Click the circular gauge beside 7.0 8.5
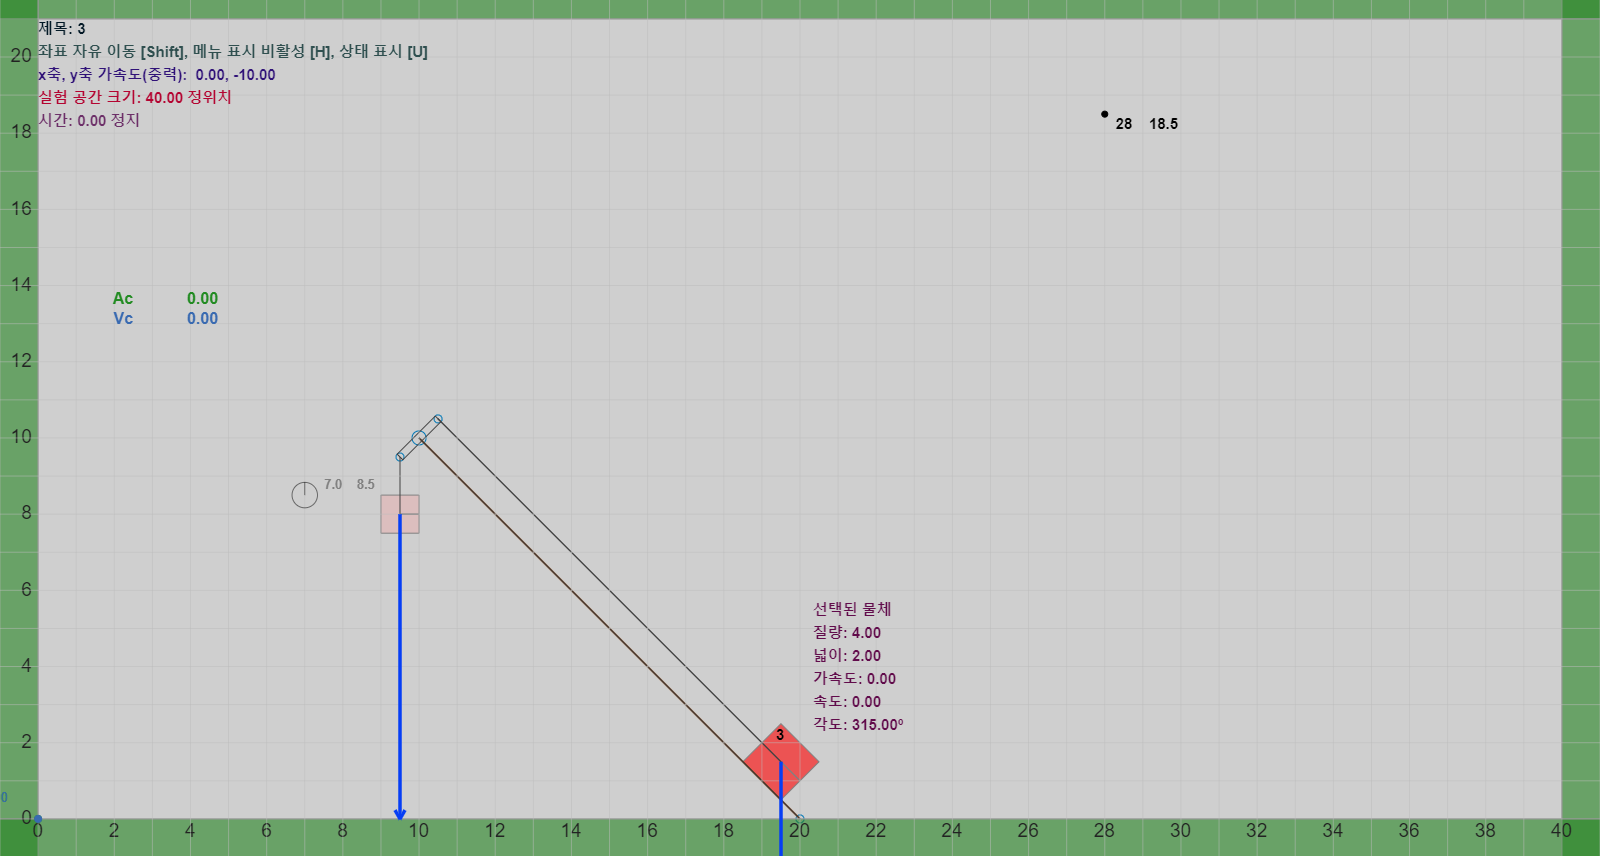Viewport: 1600px width, 856px height. pyautogui.click(x=305, y=494)
